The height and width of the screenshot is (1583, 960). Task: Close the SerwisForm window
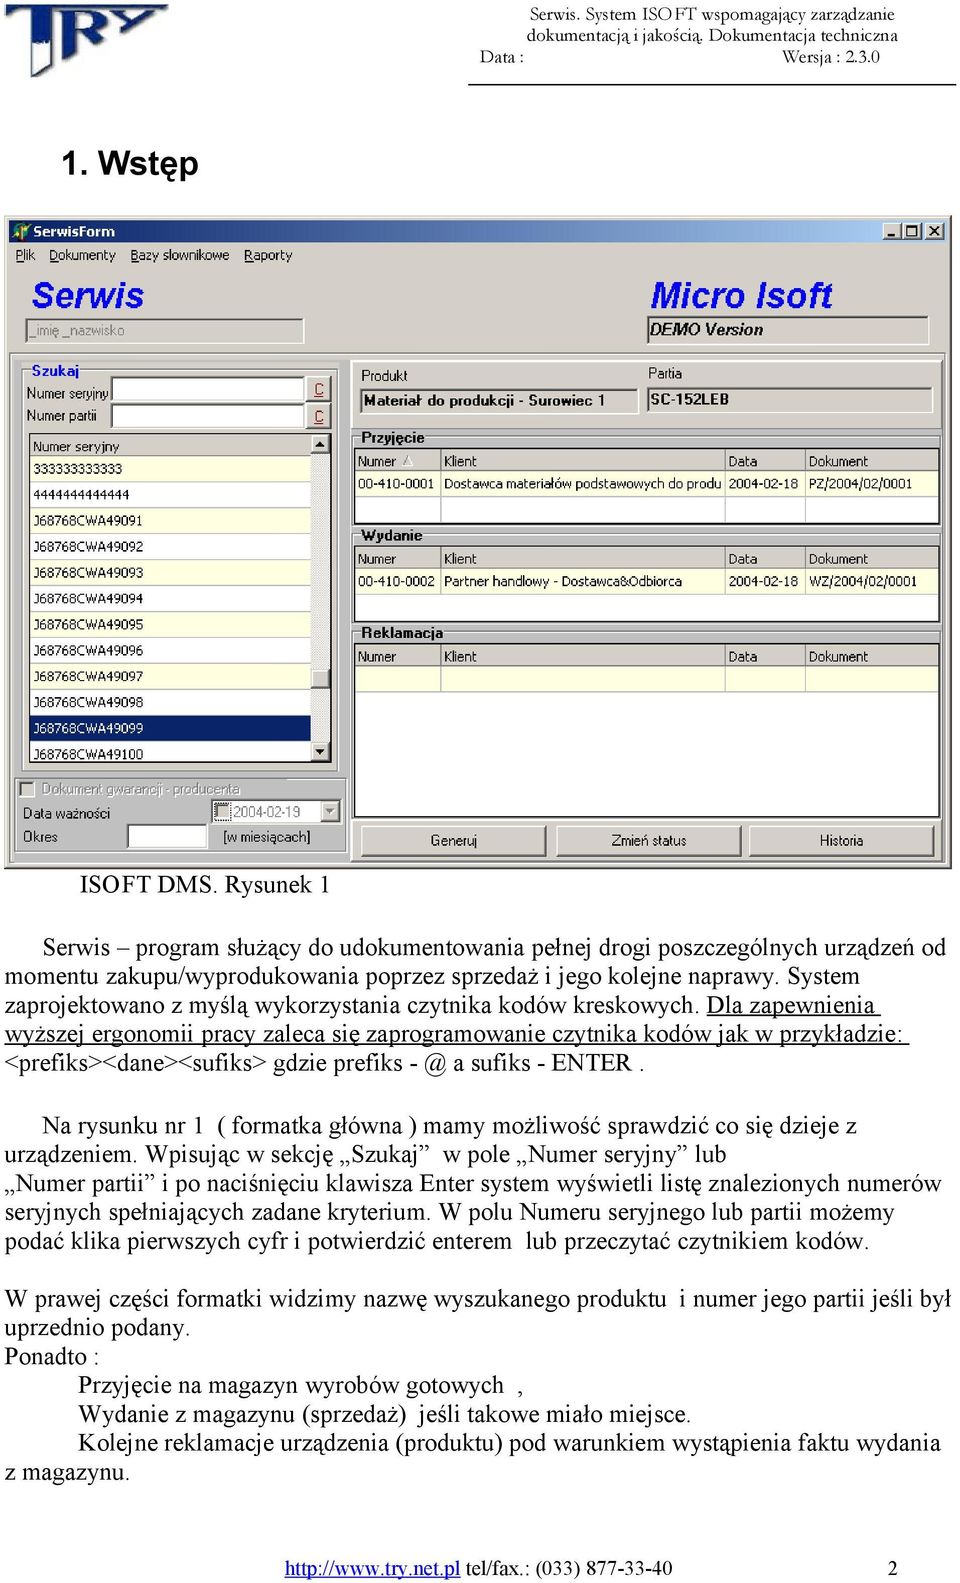[935, 231]
